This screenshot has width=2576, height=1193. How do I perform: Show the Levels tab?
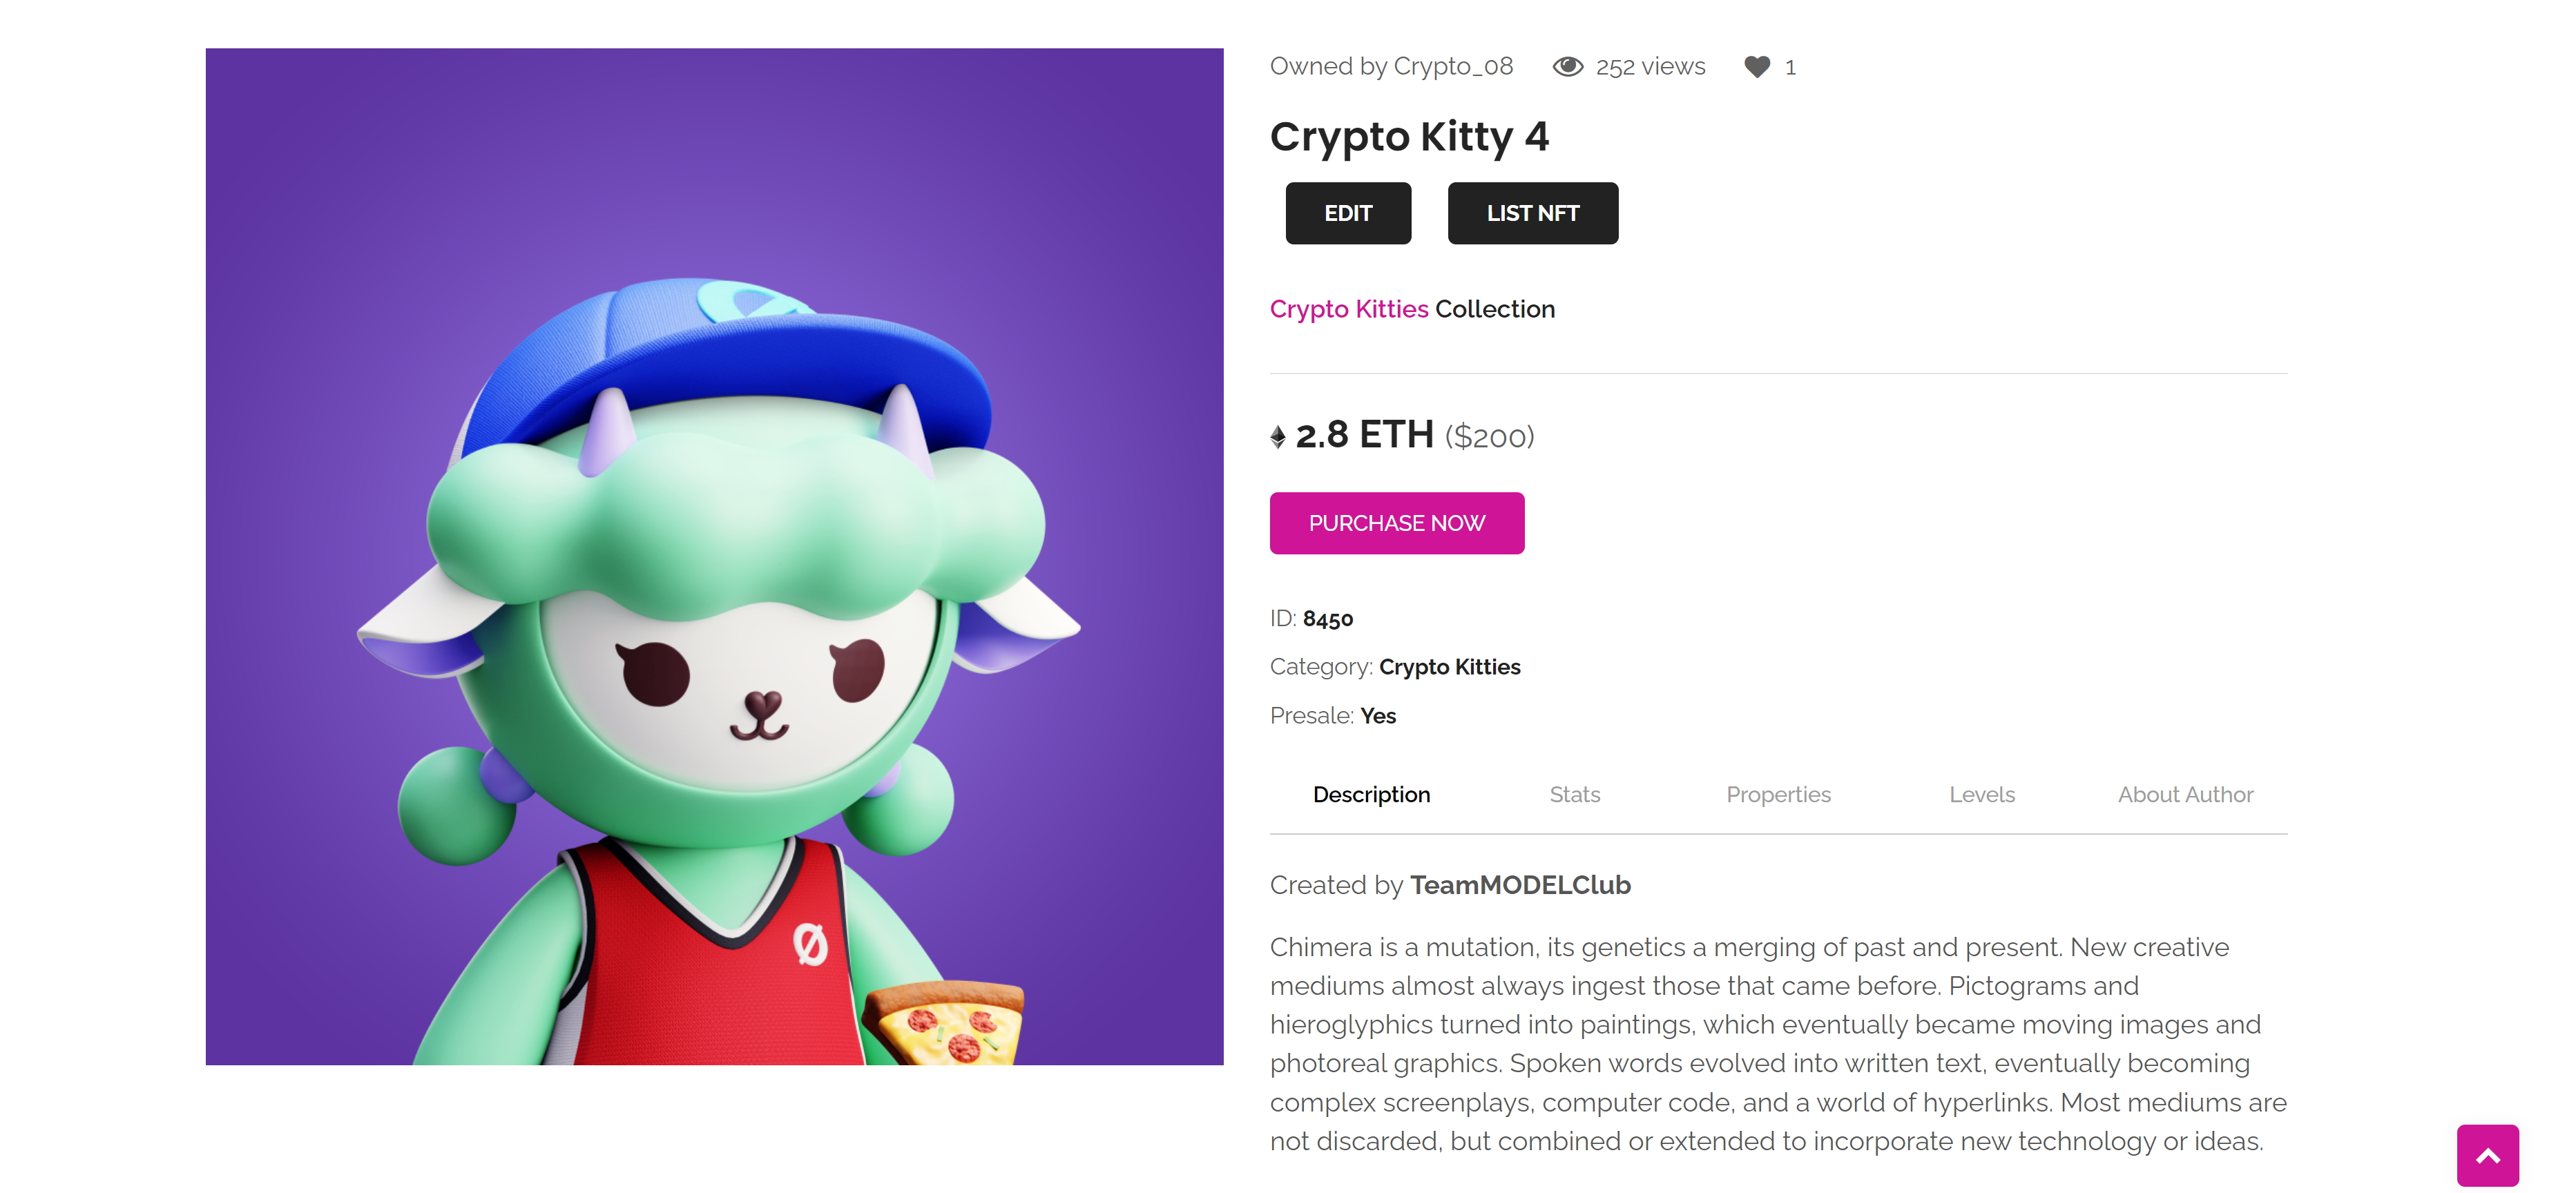(1981, 795)
